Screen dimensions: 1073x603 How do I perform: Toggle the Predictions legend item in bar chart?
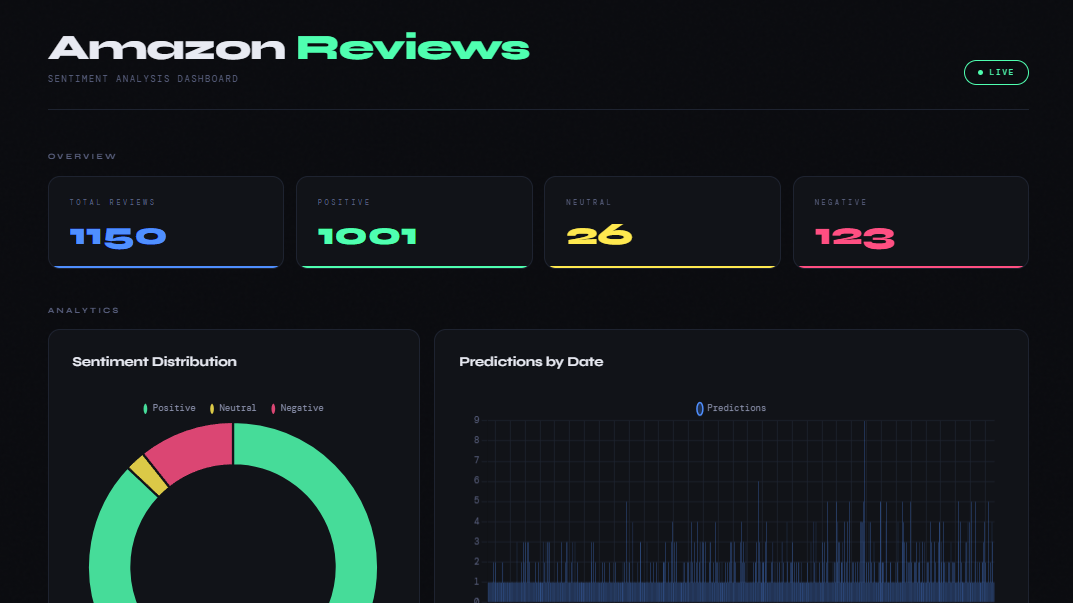pos(731,408)
